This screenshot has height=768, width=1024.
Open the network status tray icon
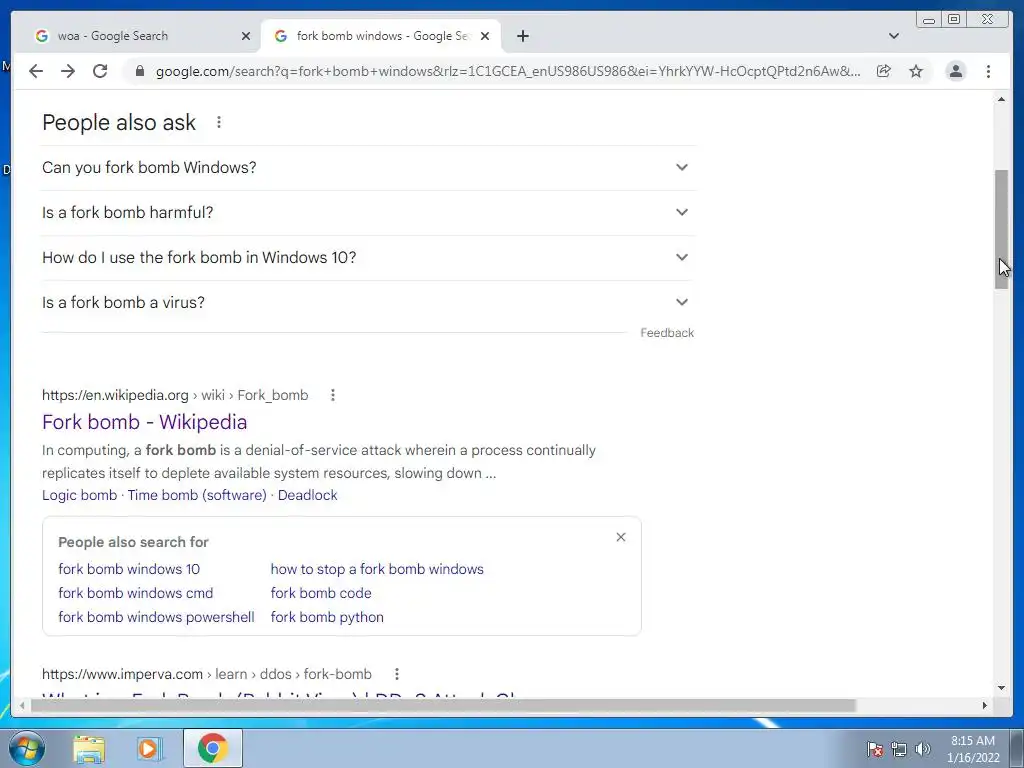pyautogui.click(x=899, y=749)
